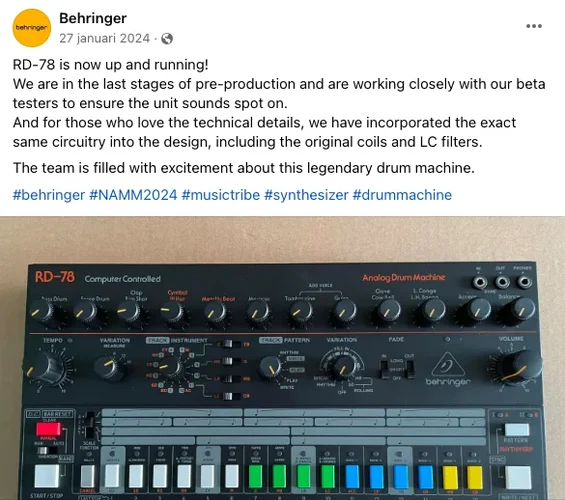
Task: Click the public globe audience icon
Action: [167, 39]
